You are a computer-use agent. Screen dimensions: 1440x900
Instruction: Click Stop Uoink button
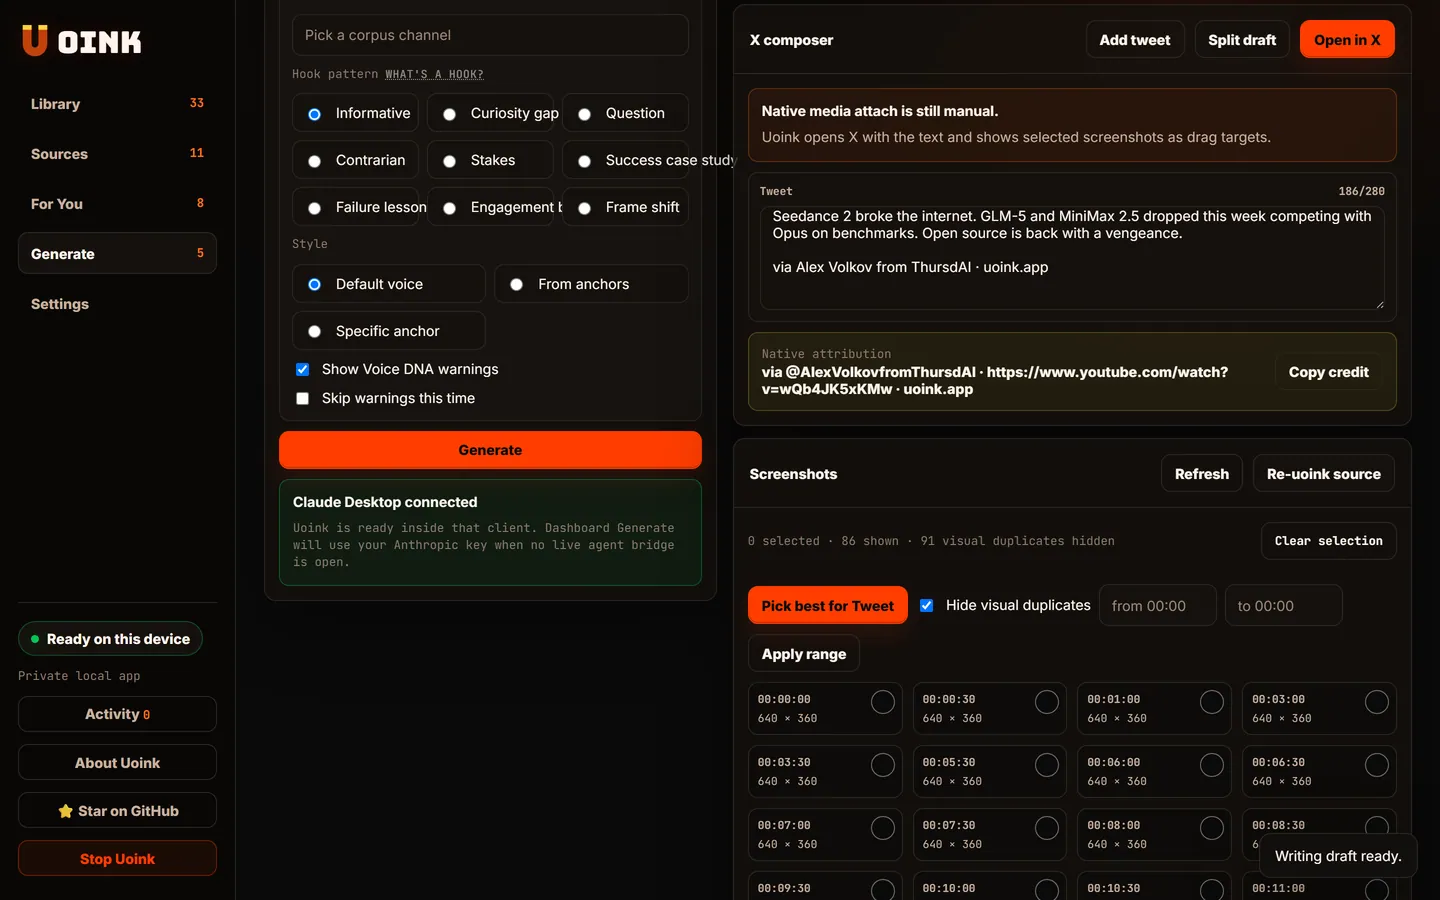click(x=117, y=858)
